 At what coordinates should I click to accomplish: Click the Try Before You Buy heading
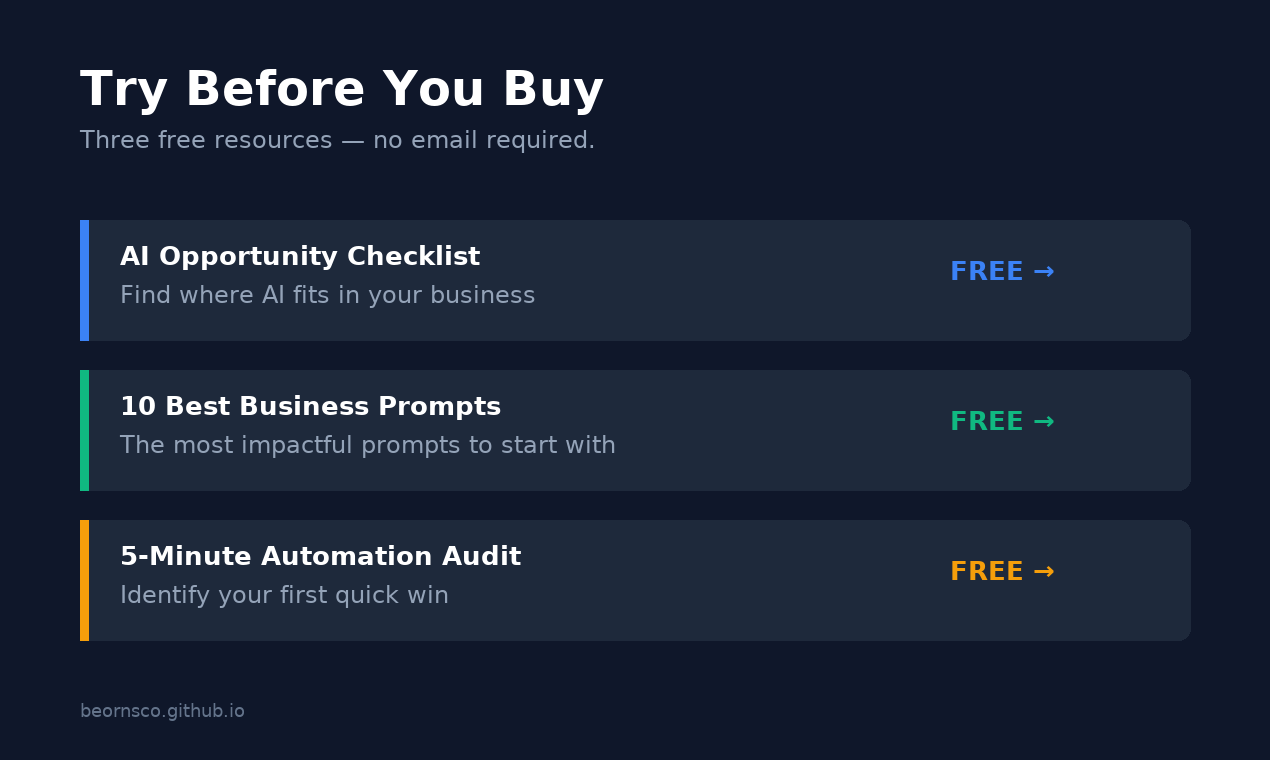[341, 88]
